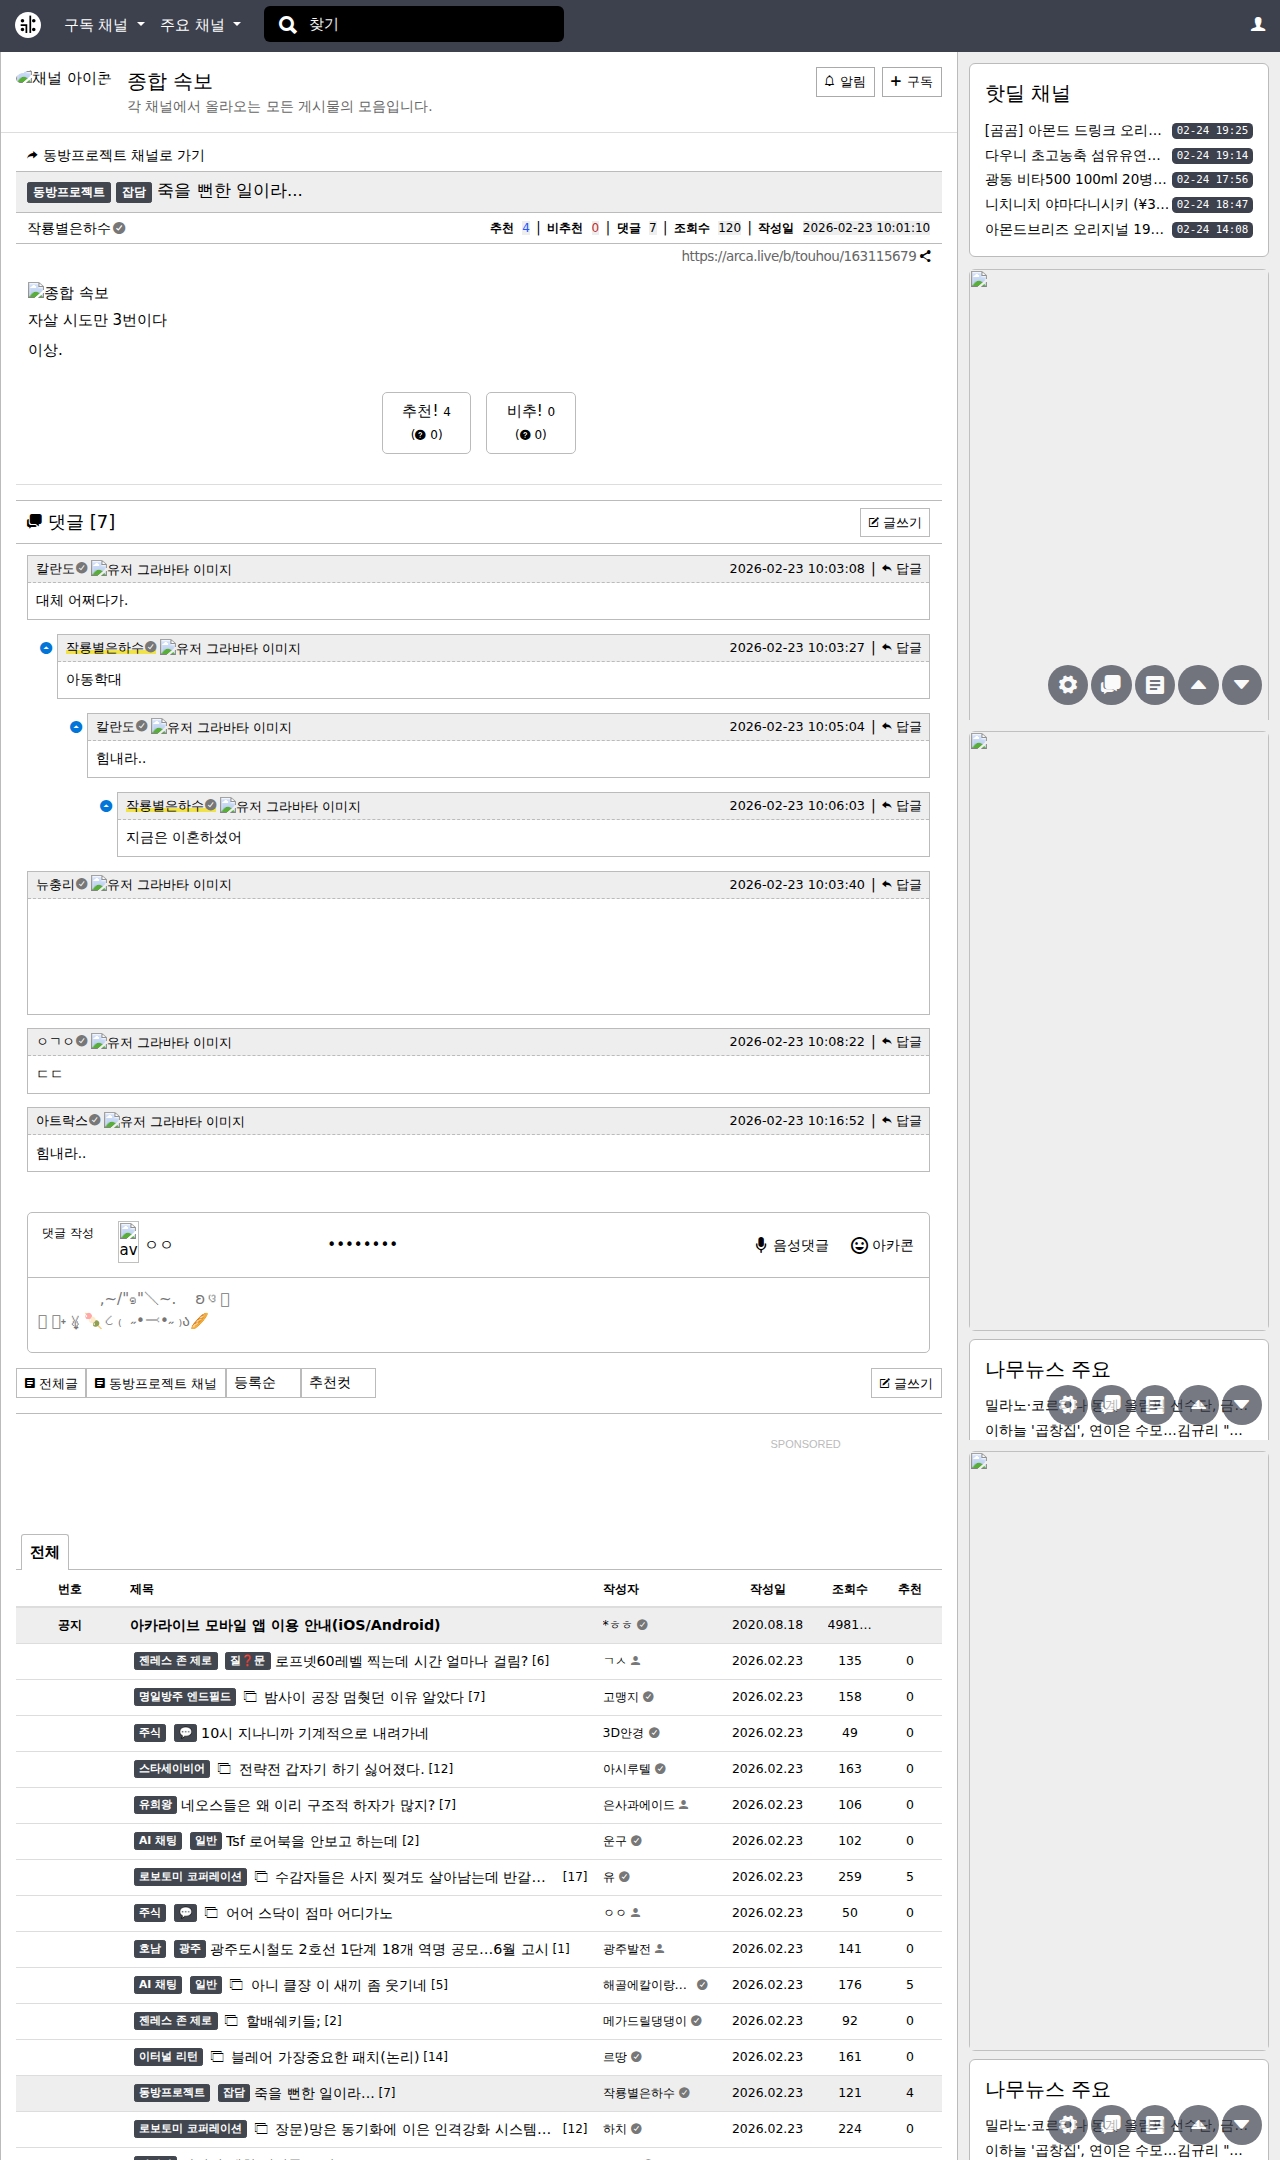Image resolution: width=1280 pixels, height=2160 pixels.
Task: Open hot deal 다우니 초고농축 섬유유연... link
Action: pos(1073,155)
